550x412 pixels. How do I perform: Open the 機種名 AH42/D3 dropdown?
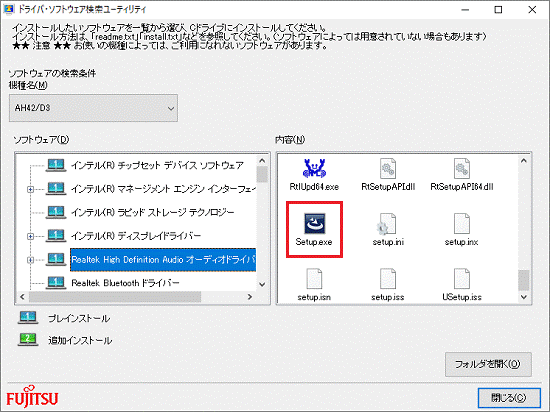(x=93, y=108)
